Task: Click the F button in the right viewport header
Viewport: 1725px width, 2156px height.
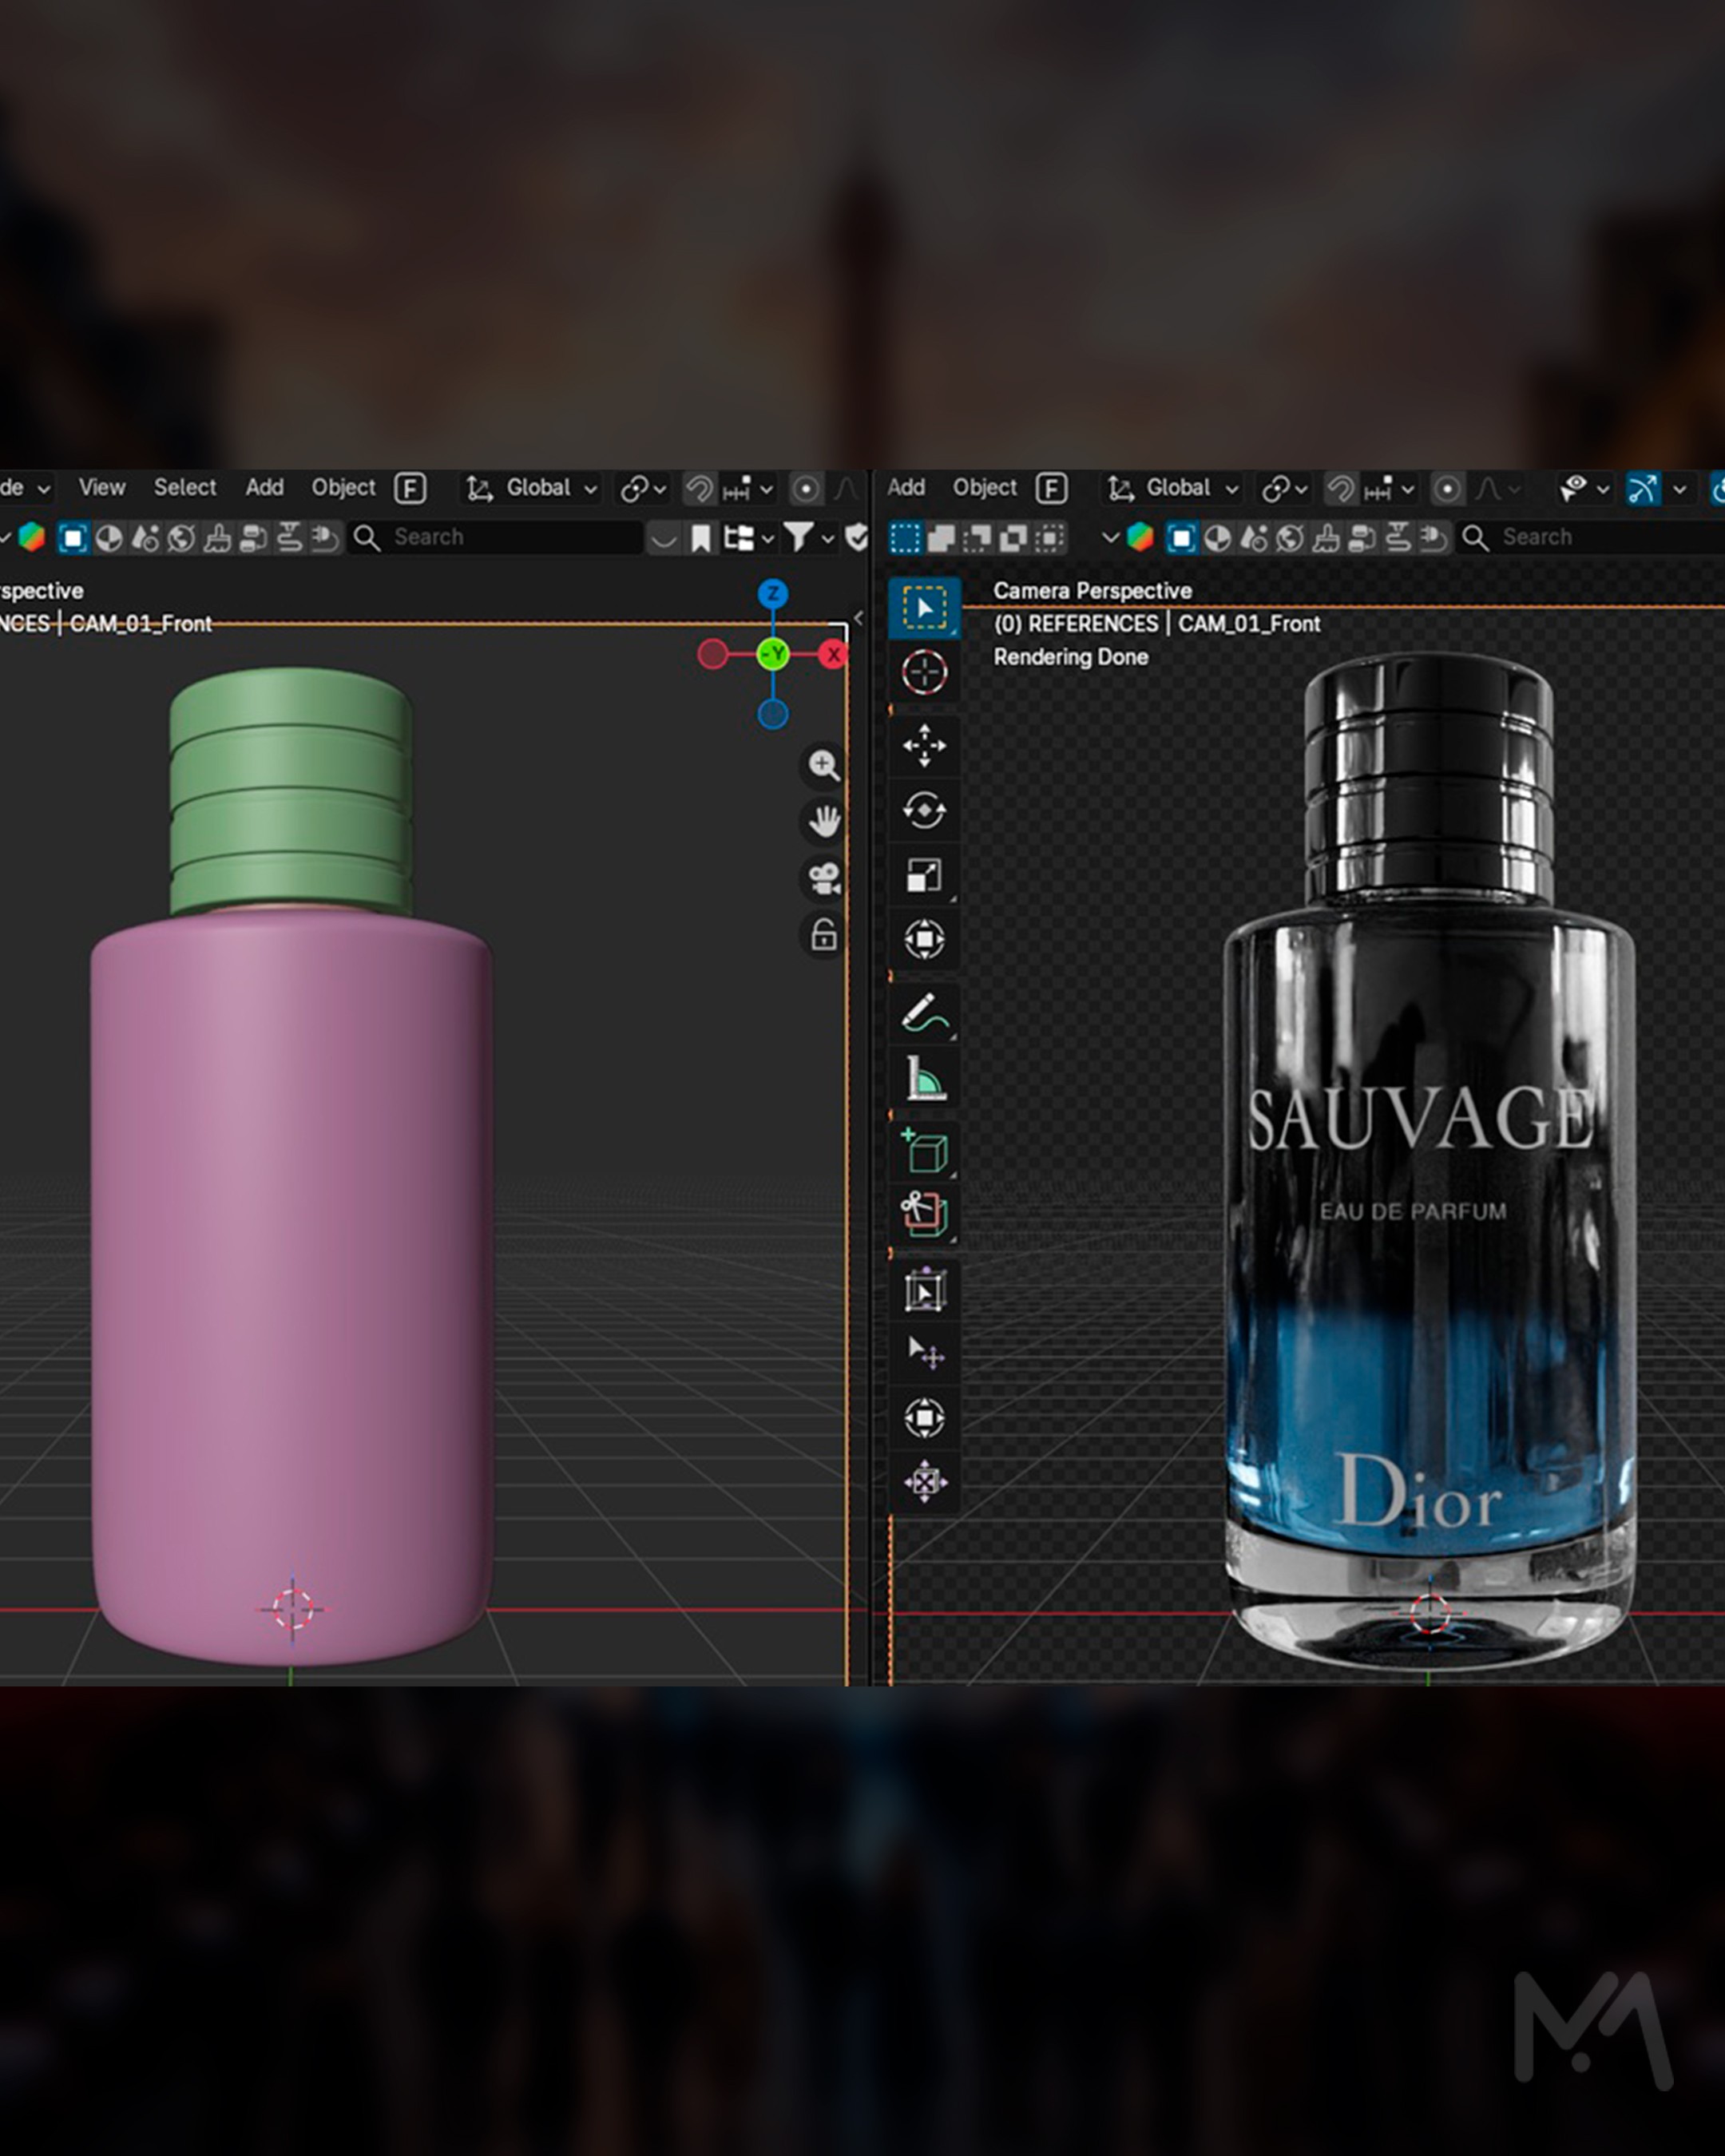Action: click(1051, 488)
